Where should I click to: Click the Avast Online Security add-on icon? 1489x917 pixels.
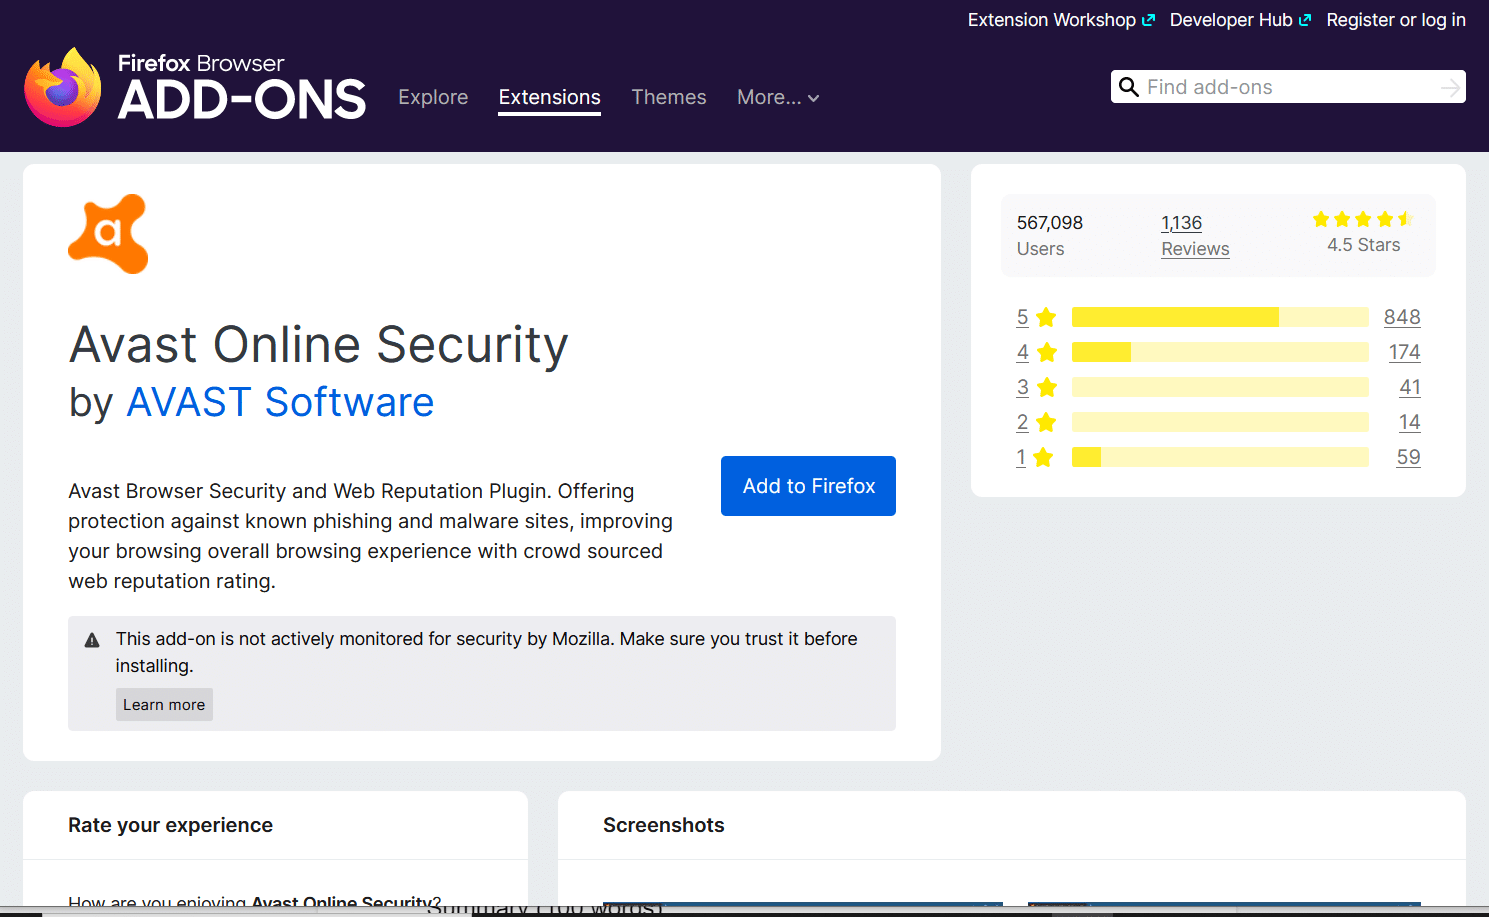(x=107, y=233)
